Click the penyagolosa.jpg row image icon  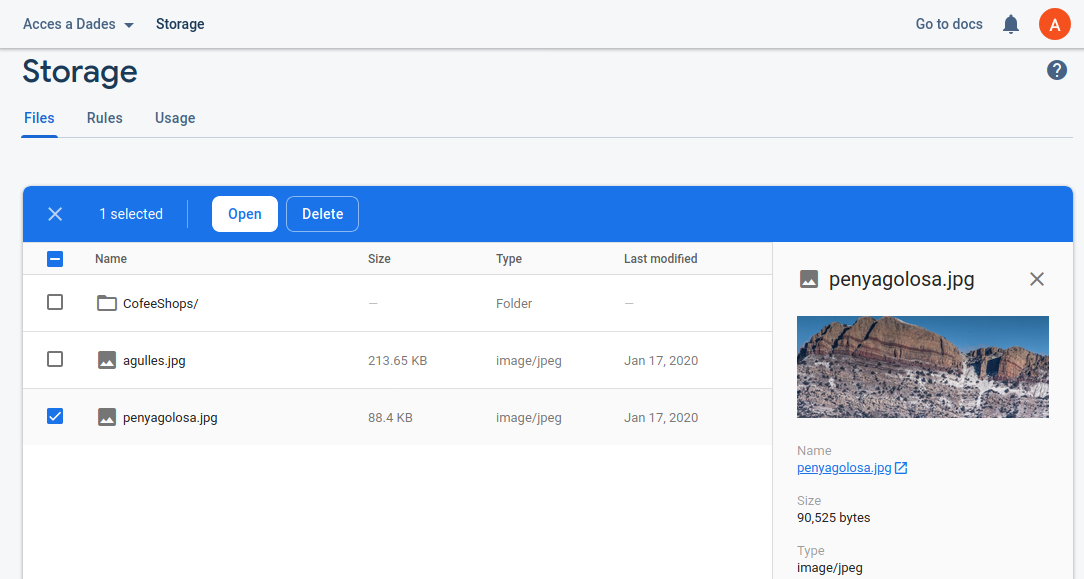[107, 417]
